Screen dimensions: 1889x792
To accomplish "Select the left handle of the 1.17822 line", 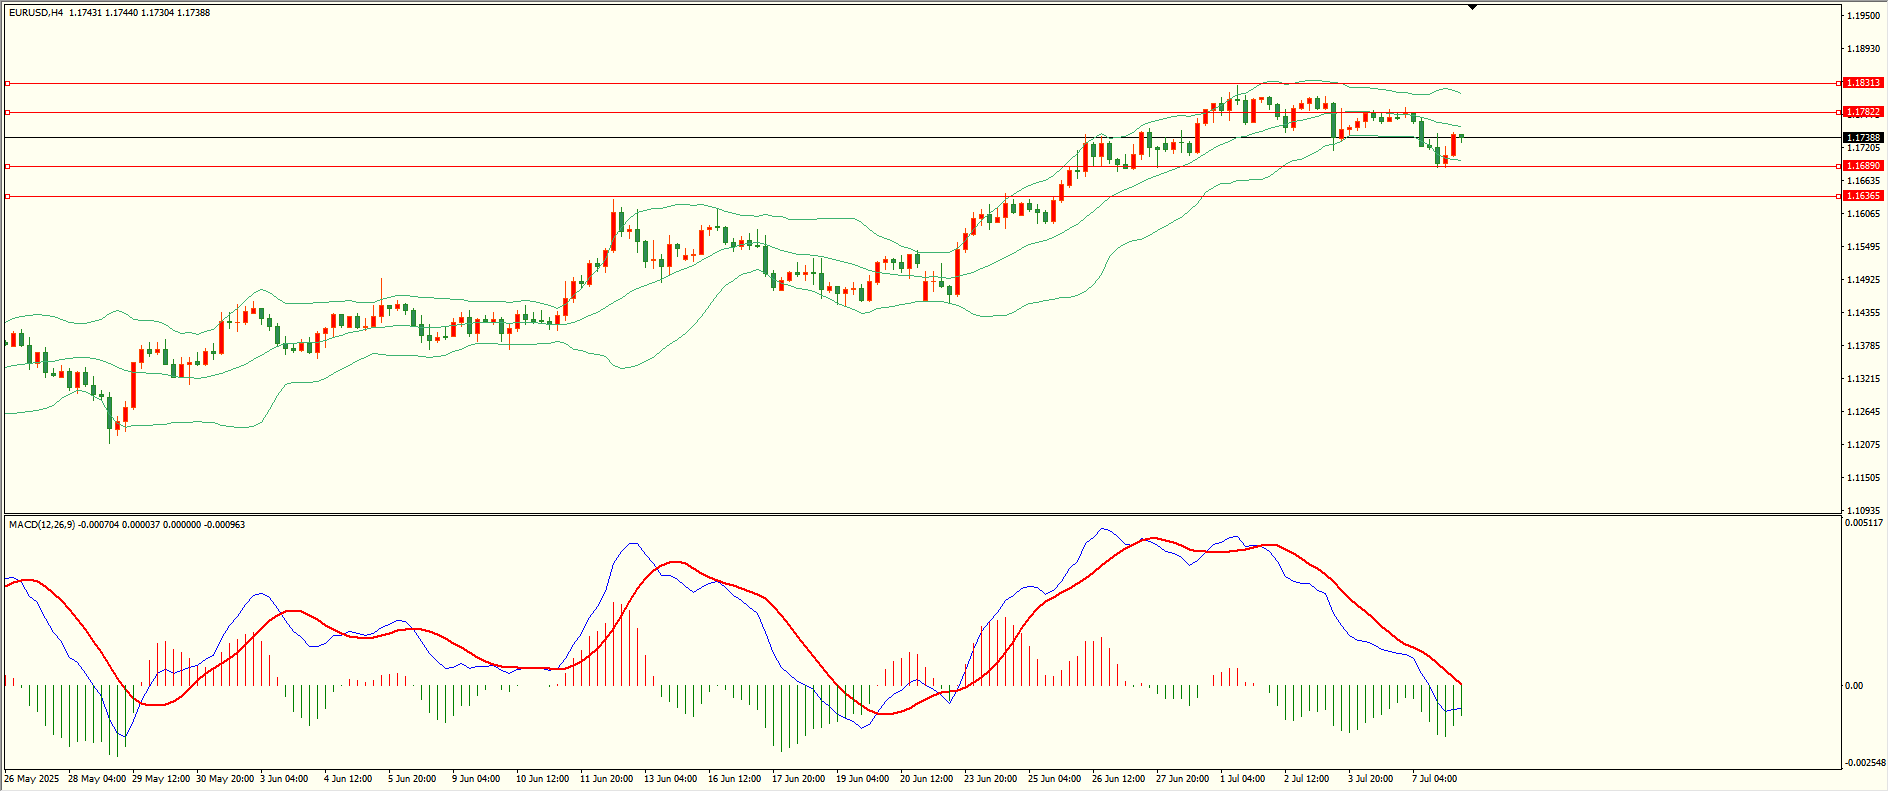I will pos(7,112).
